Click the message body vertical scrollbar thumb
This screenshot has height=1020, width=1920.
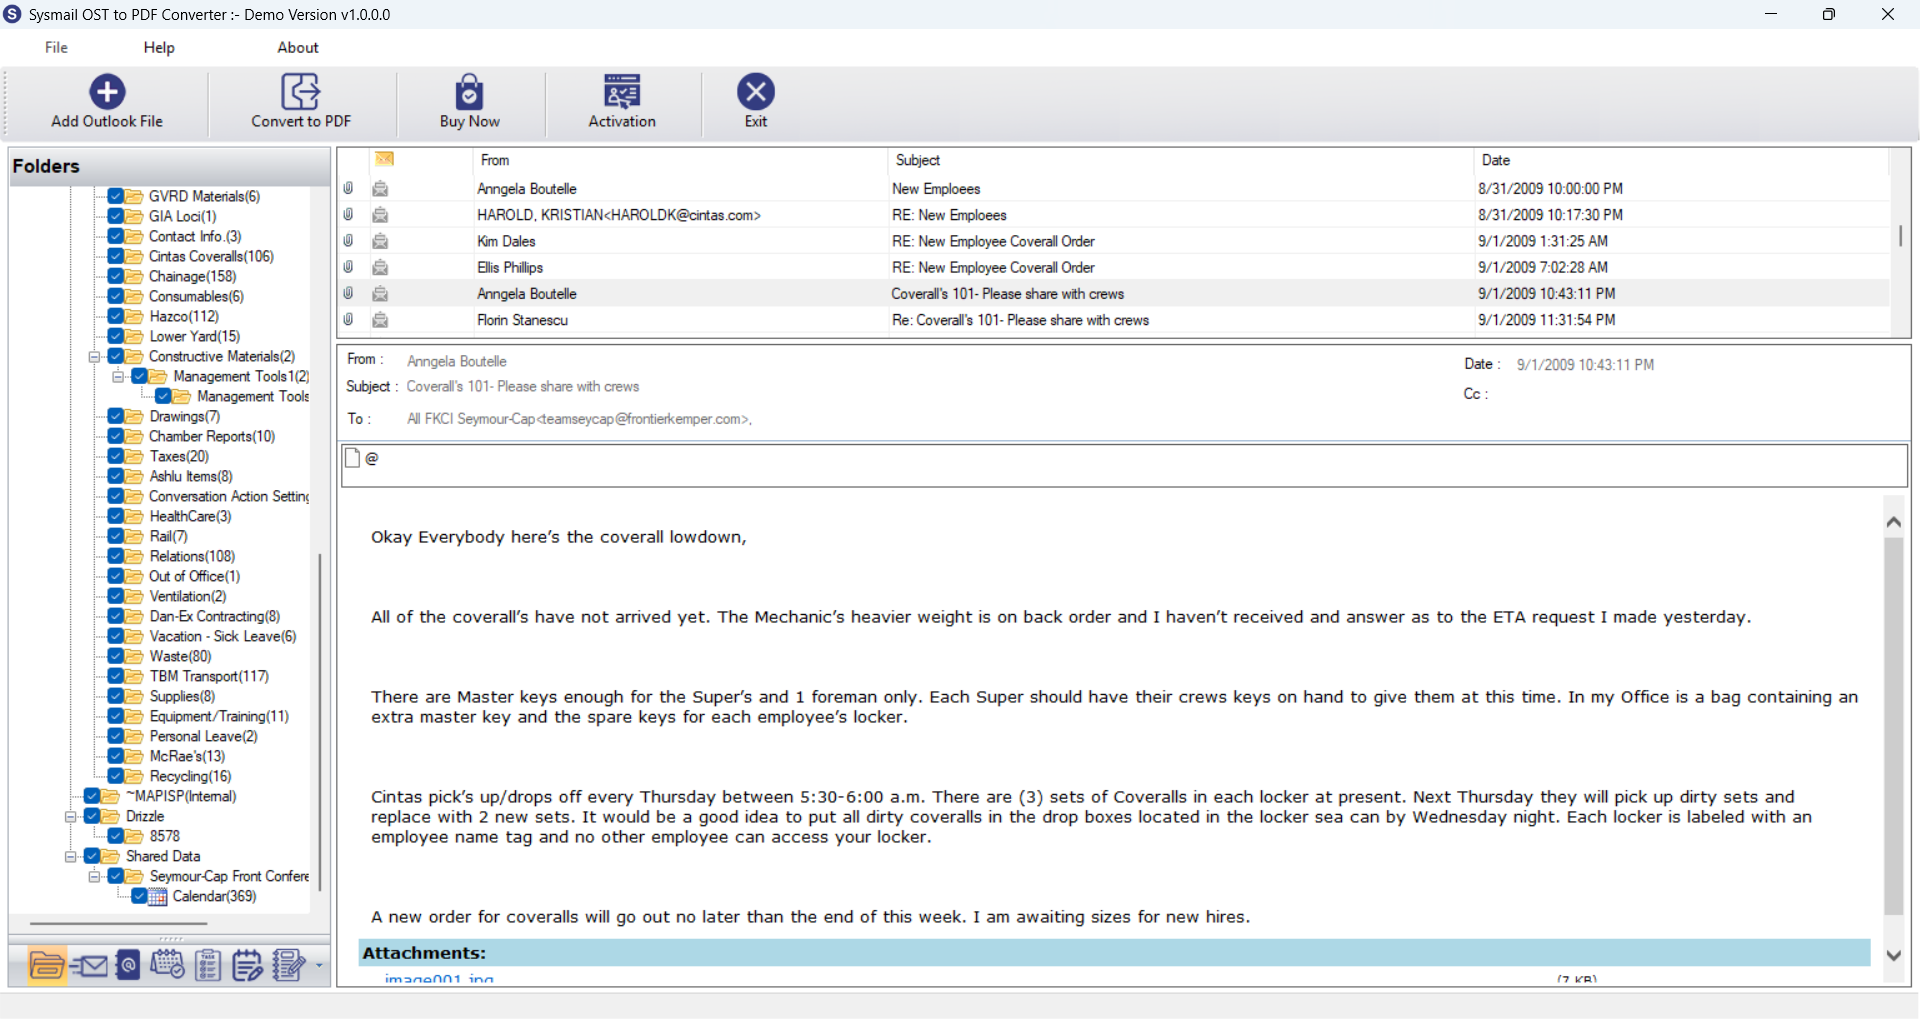pos(1893,727)
